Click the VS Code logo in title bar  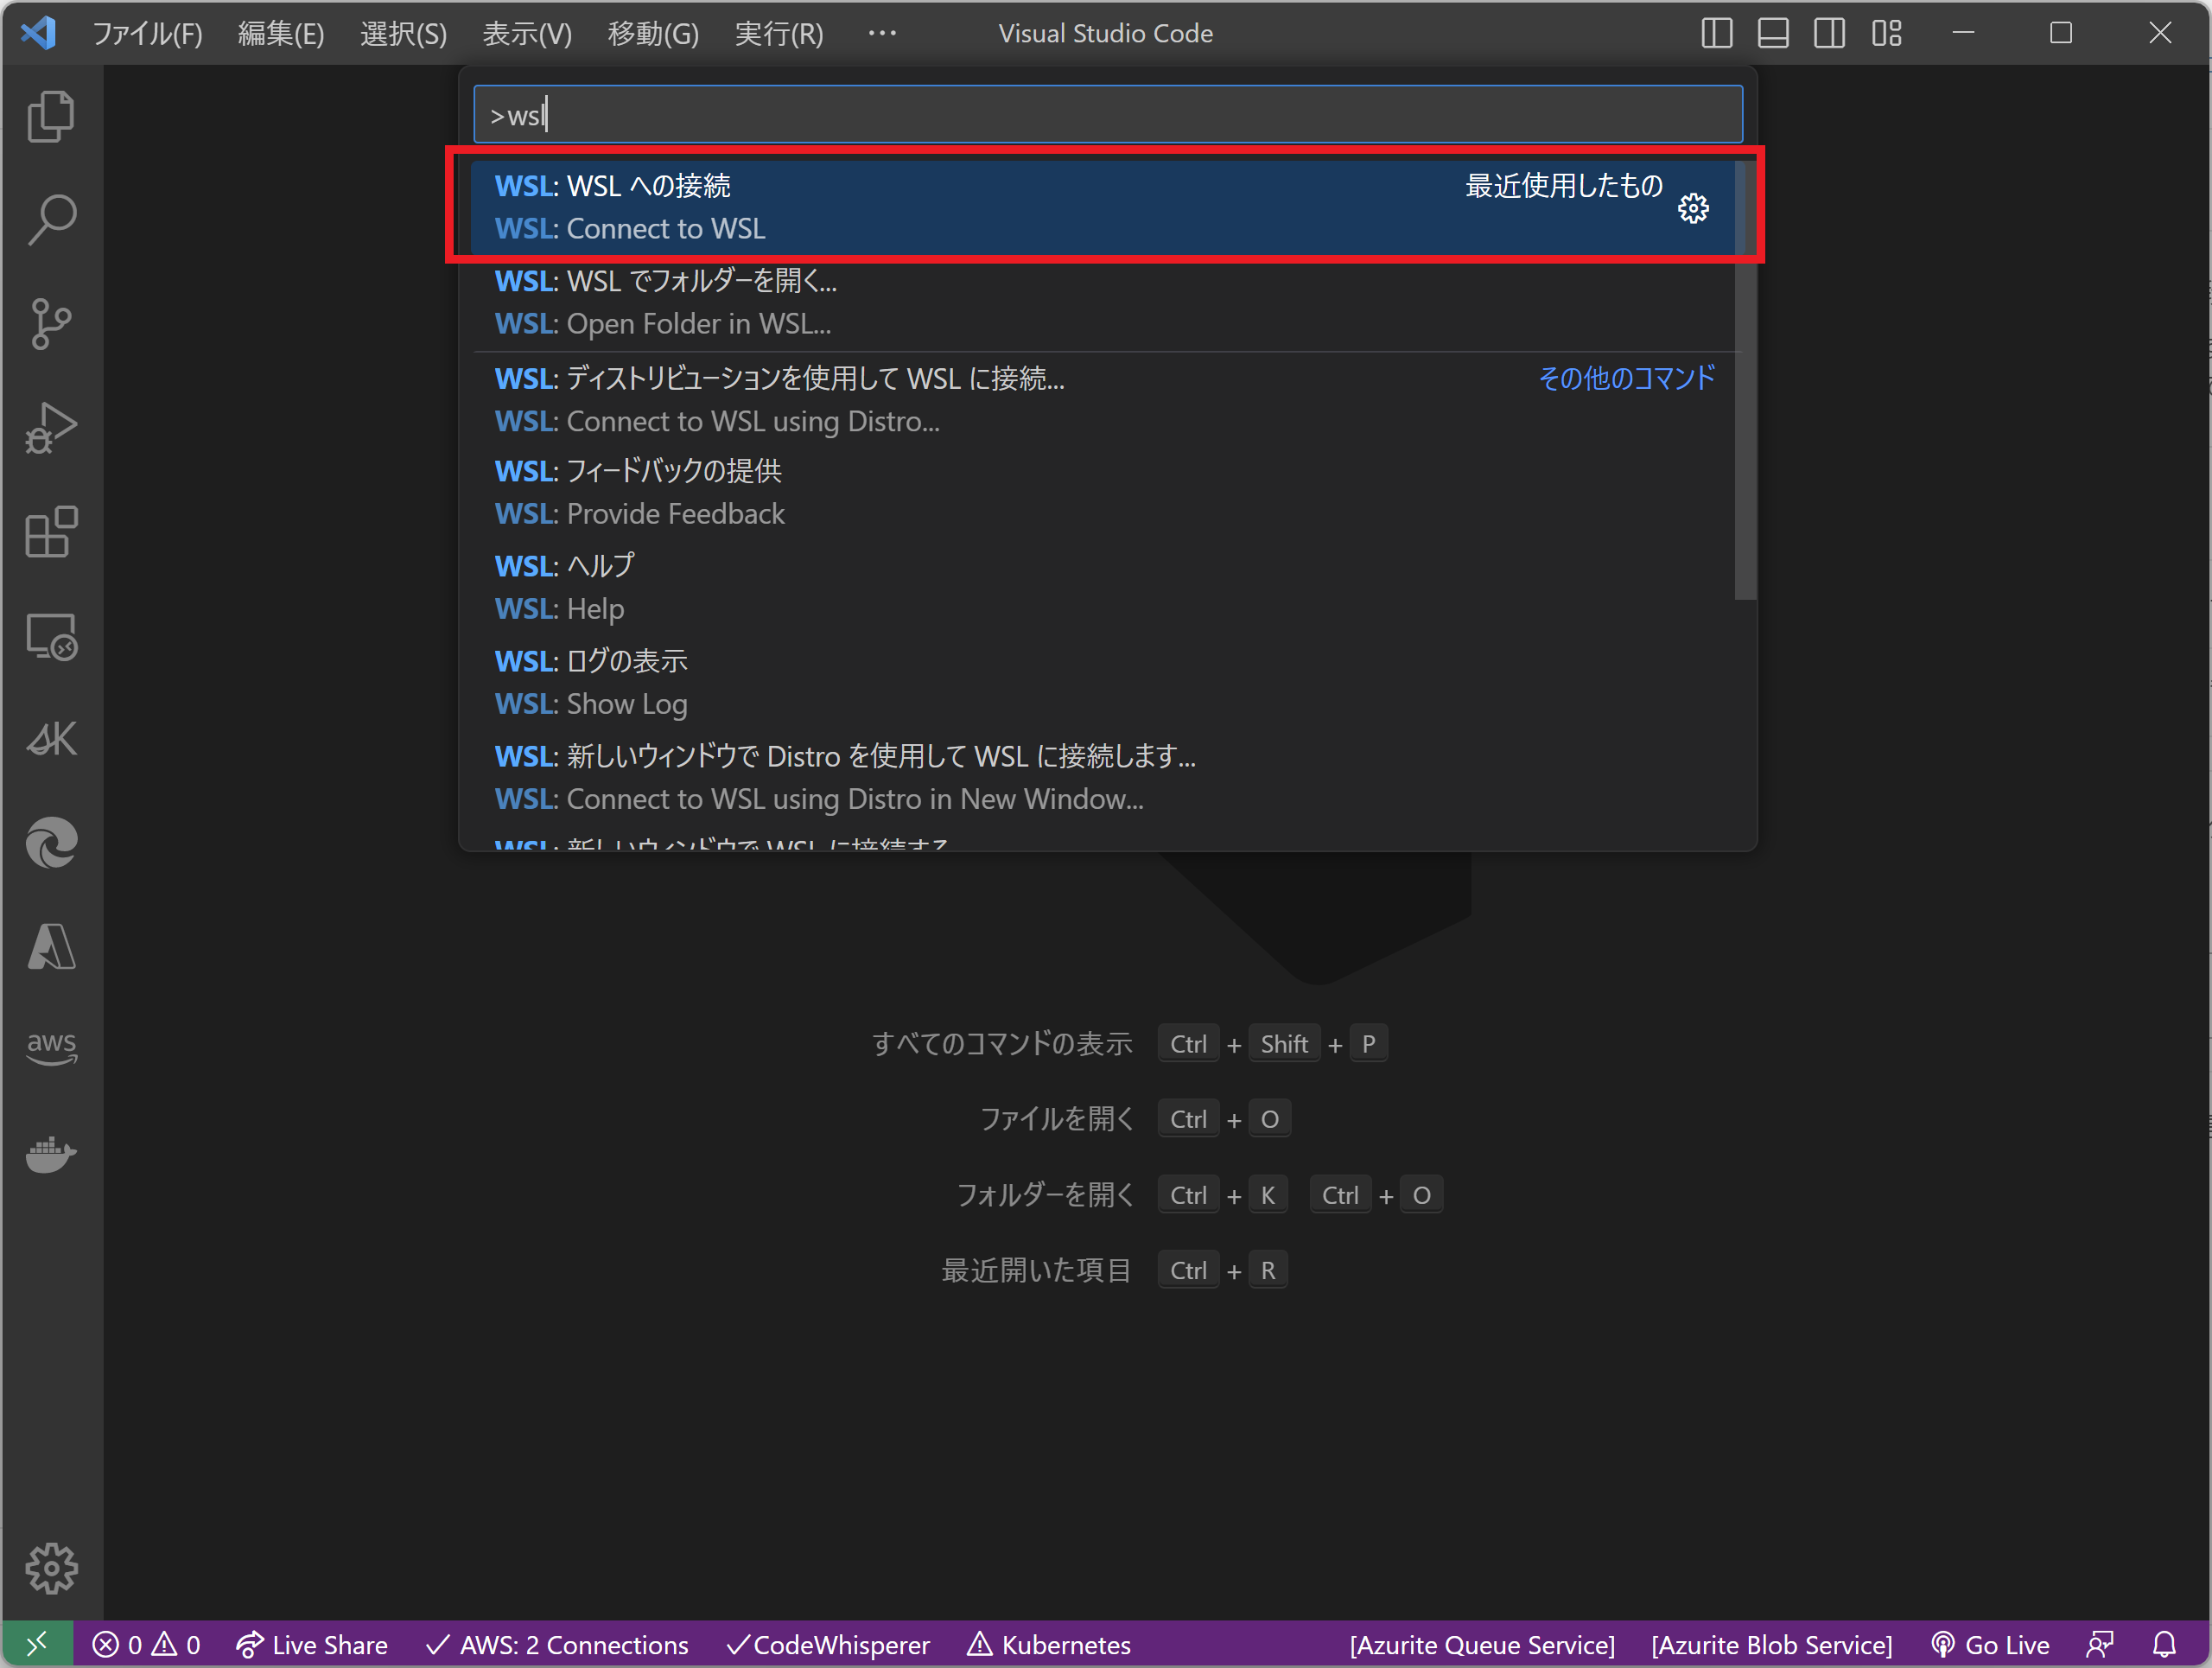click(x=38, y=33)
